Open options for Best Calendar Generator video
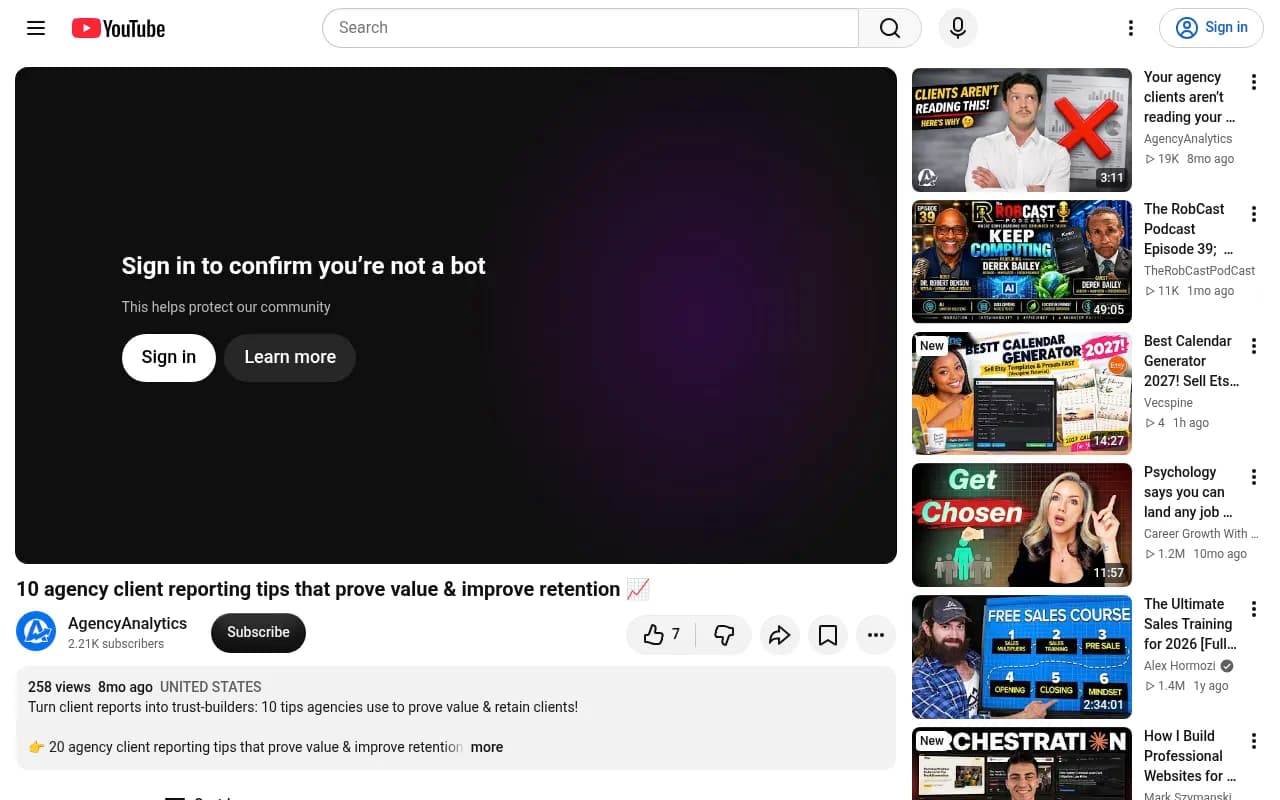1280x800 pixels. (1254, 346)
